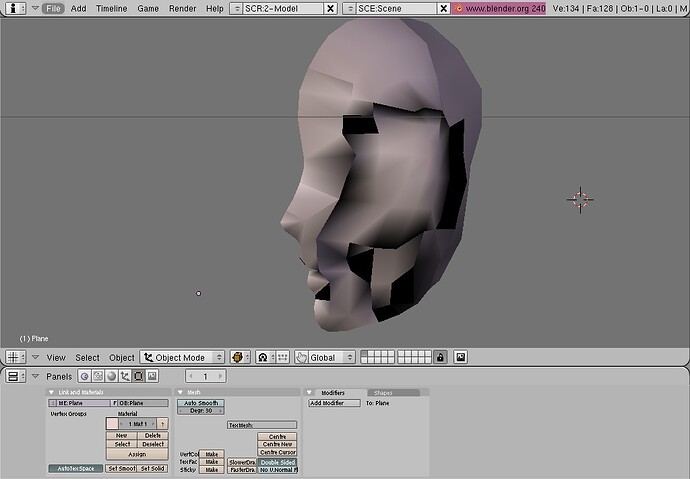Toggle AutoTexSpace button

(76, 468)
